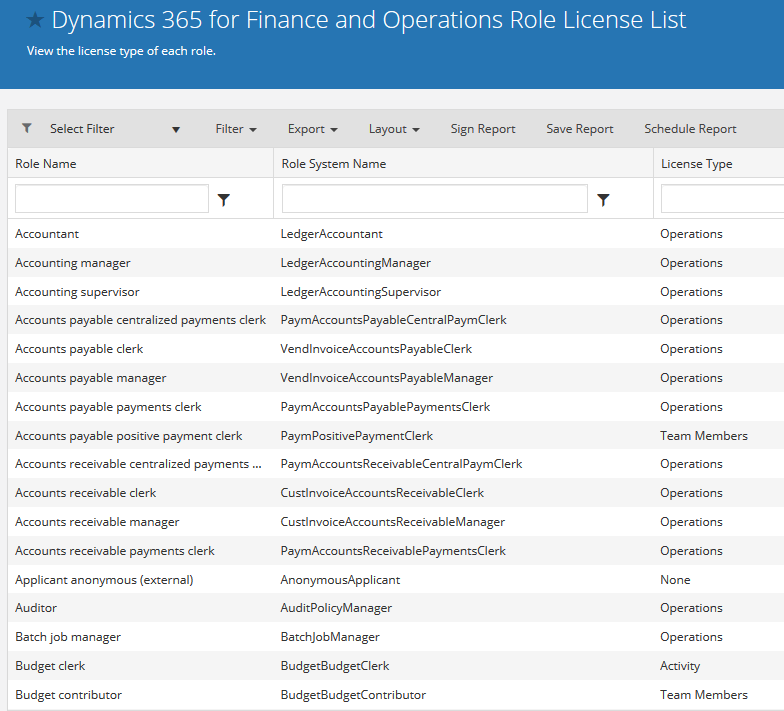Click Team Members license for PaymPositivePaymentClerk
784x711 pixels.
[x=704, y=436]
